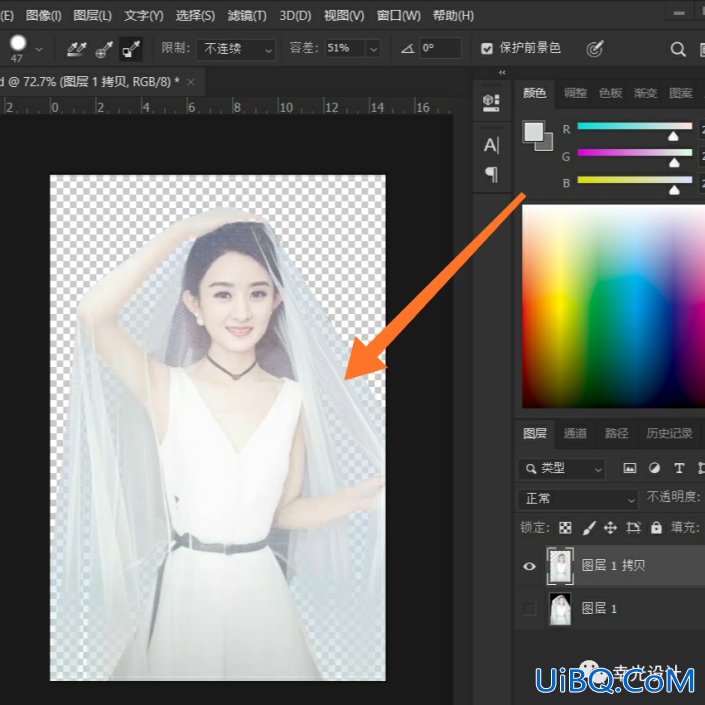
Task: Open the 3D(D) menu
Action: pyautogui.click(x=295, y=16)
